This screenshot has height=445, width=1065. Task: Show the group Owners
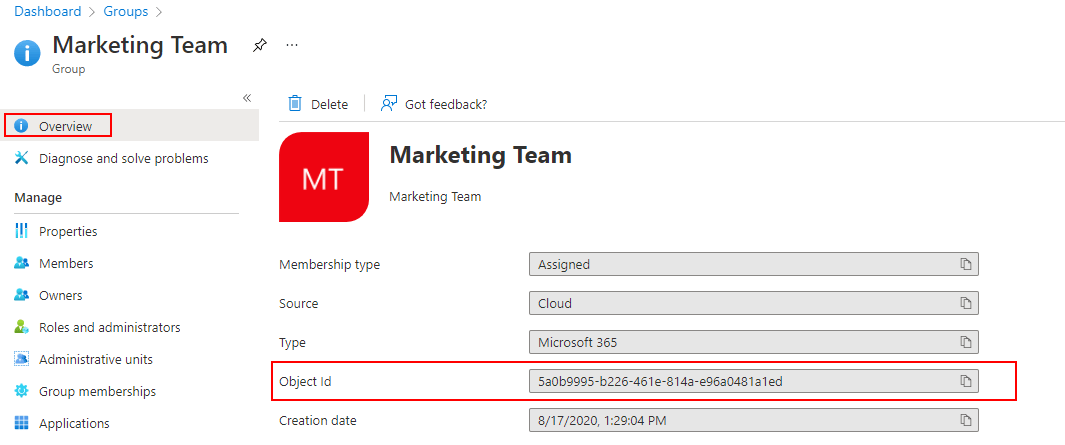(x=60, y=295)
